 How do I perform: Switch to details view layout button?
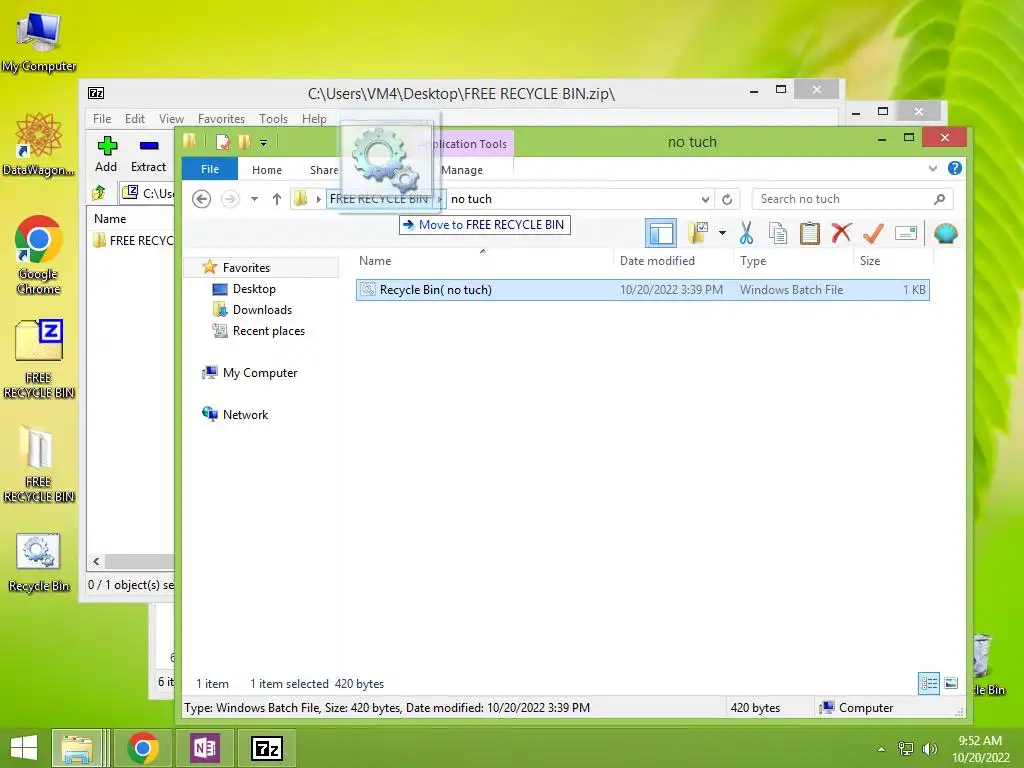929,684
